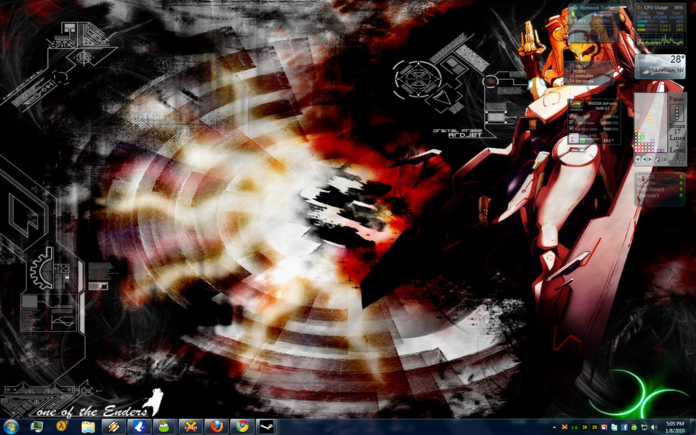Viewport: 696px width, 435px height.
Task: Open the weather gadget showing 28°
Action: (x=660, y=66)
